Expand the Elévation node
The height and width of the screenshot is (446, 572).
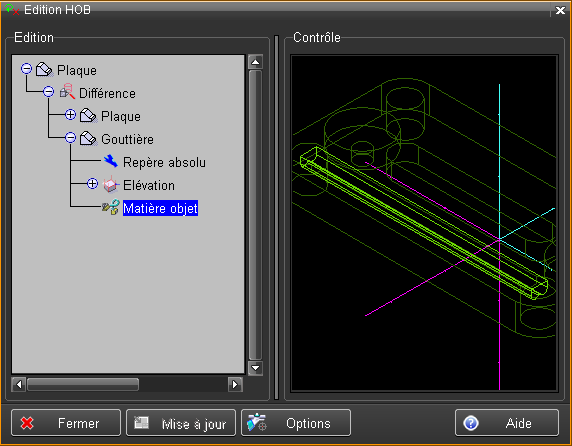point(93,183)
